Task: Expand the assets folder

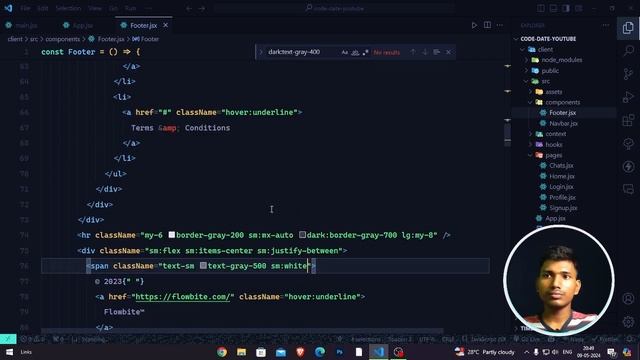Action: (x=531, y=92)
